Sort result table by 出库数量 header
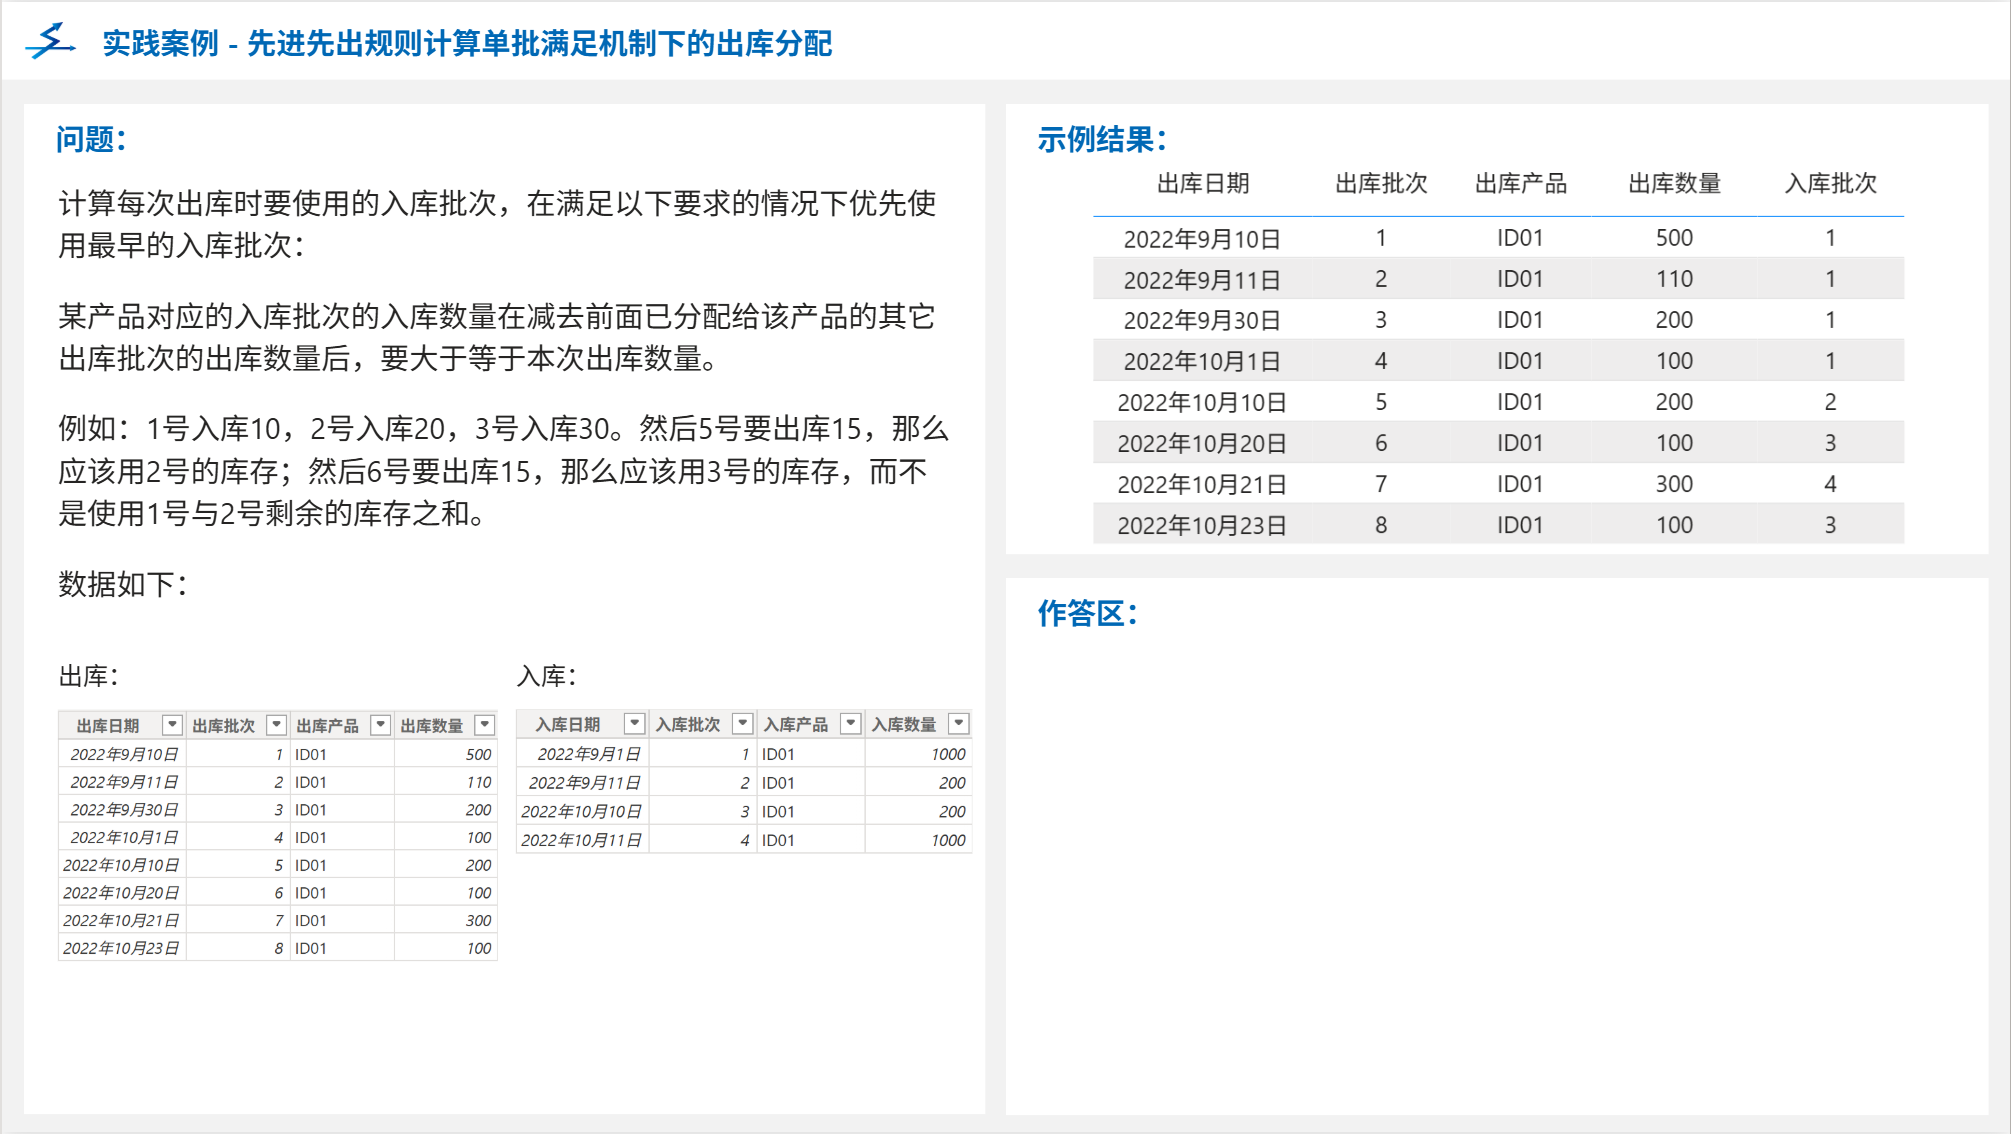 pos(1674,184)
